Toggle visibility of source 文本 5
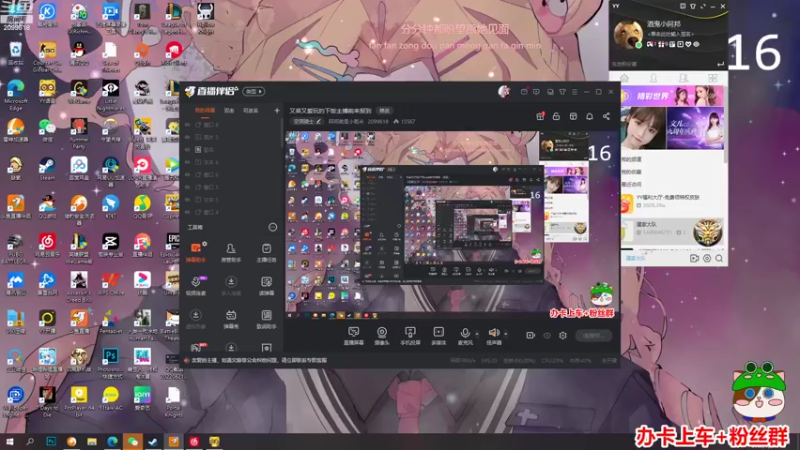 pyautogui.click(x=187, y=199)
